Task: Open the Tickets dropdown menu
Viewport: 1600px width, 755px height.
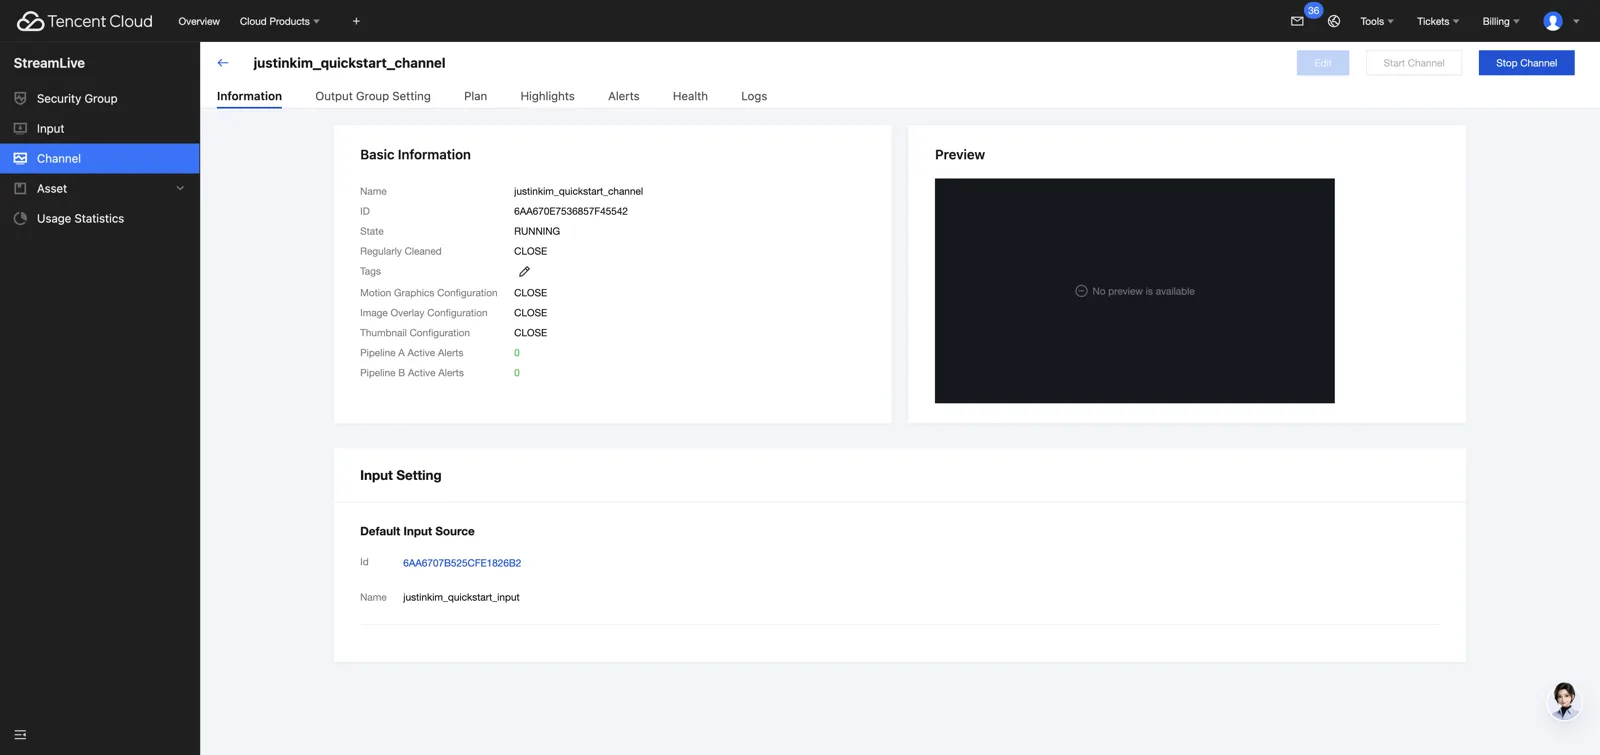Action: tap(1438, 21)
